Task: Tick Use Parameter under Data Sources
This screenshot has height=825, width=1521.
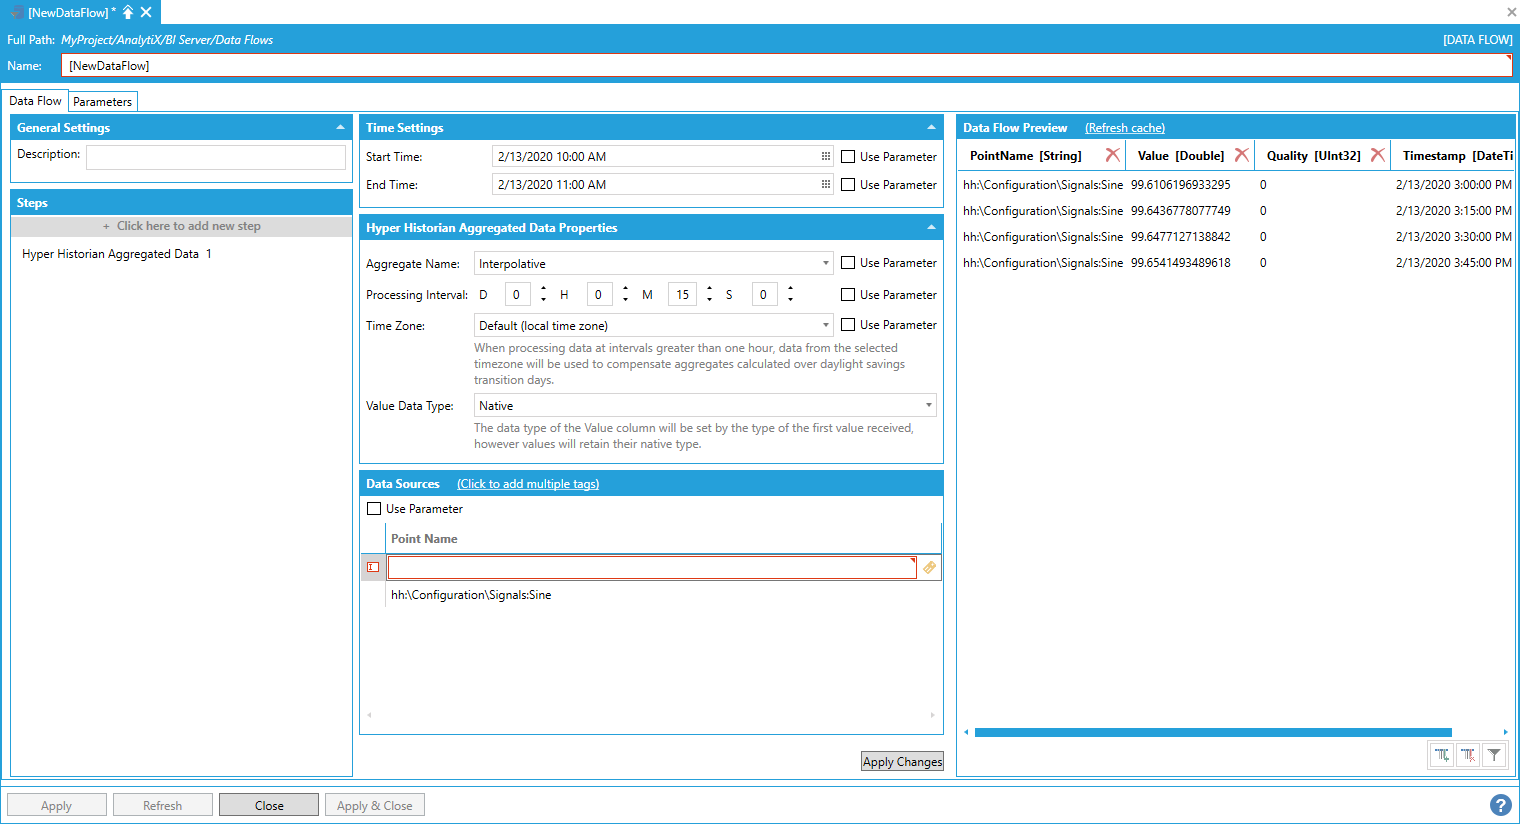Action: click(374, 509)
